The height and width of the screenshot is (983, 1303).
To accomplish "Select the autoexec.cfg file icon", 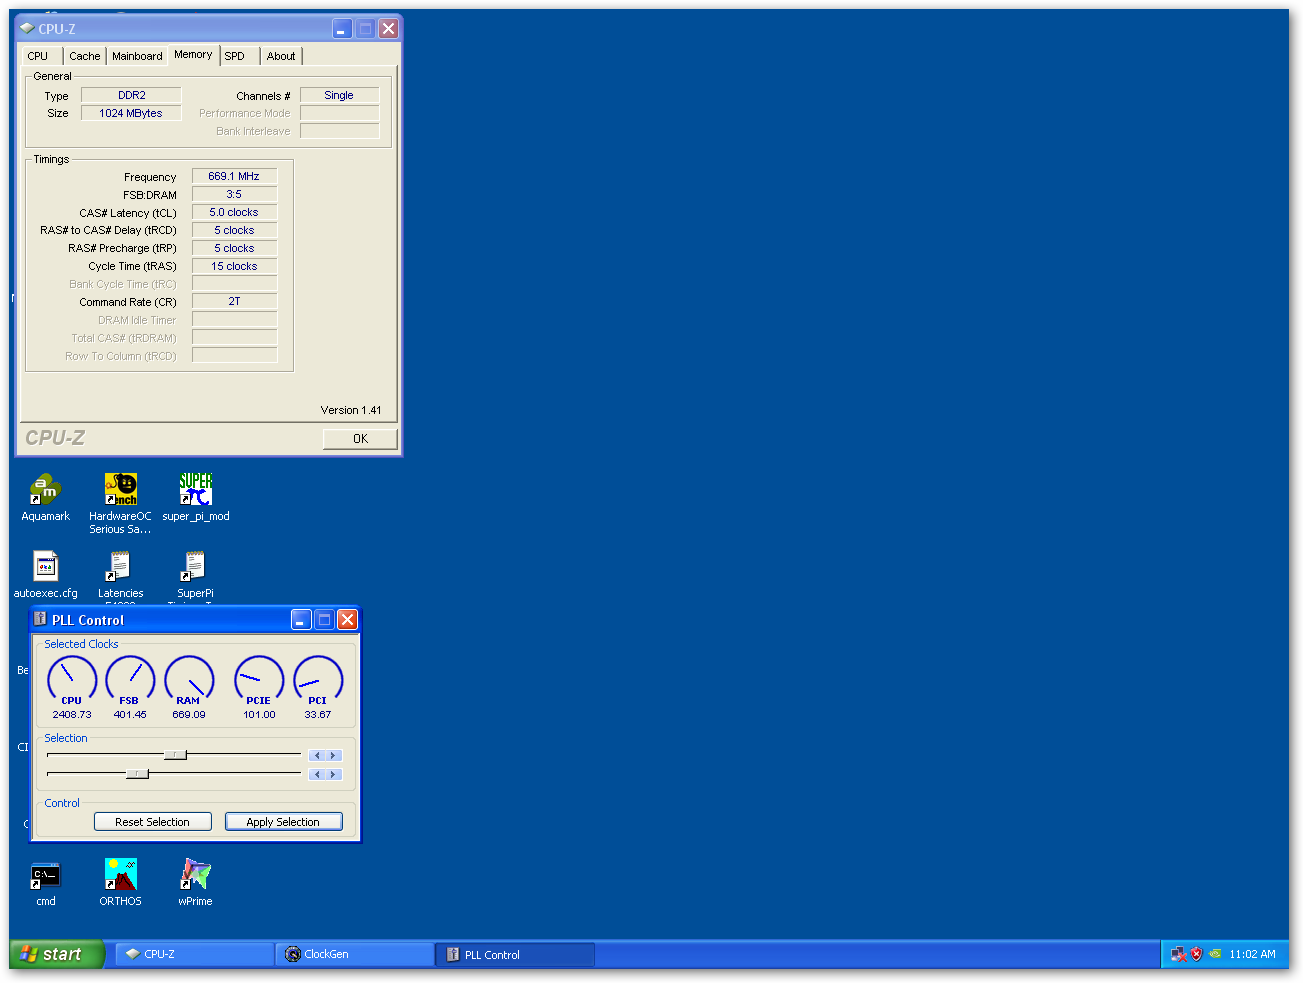I will tap(46, 566).
